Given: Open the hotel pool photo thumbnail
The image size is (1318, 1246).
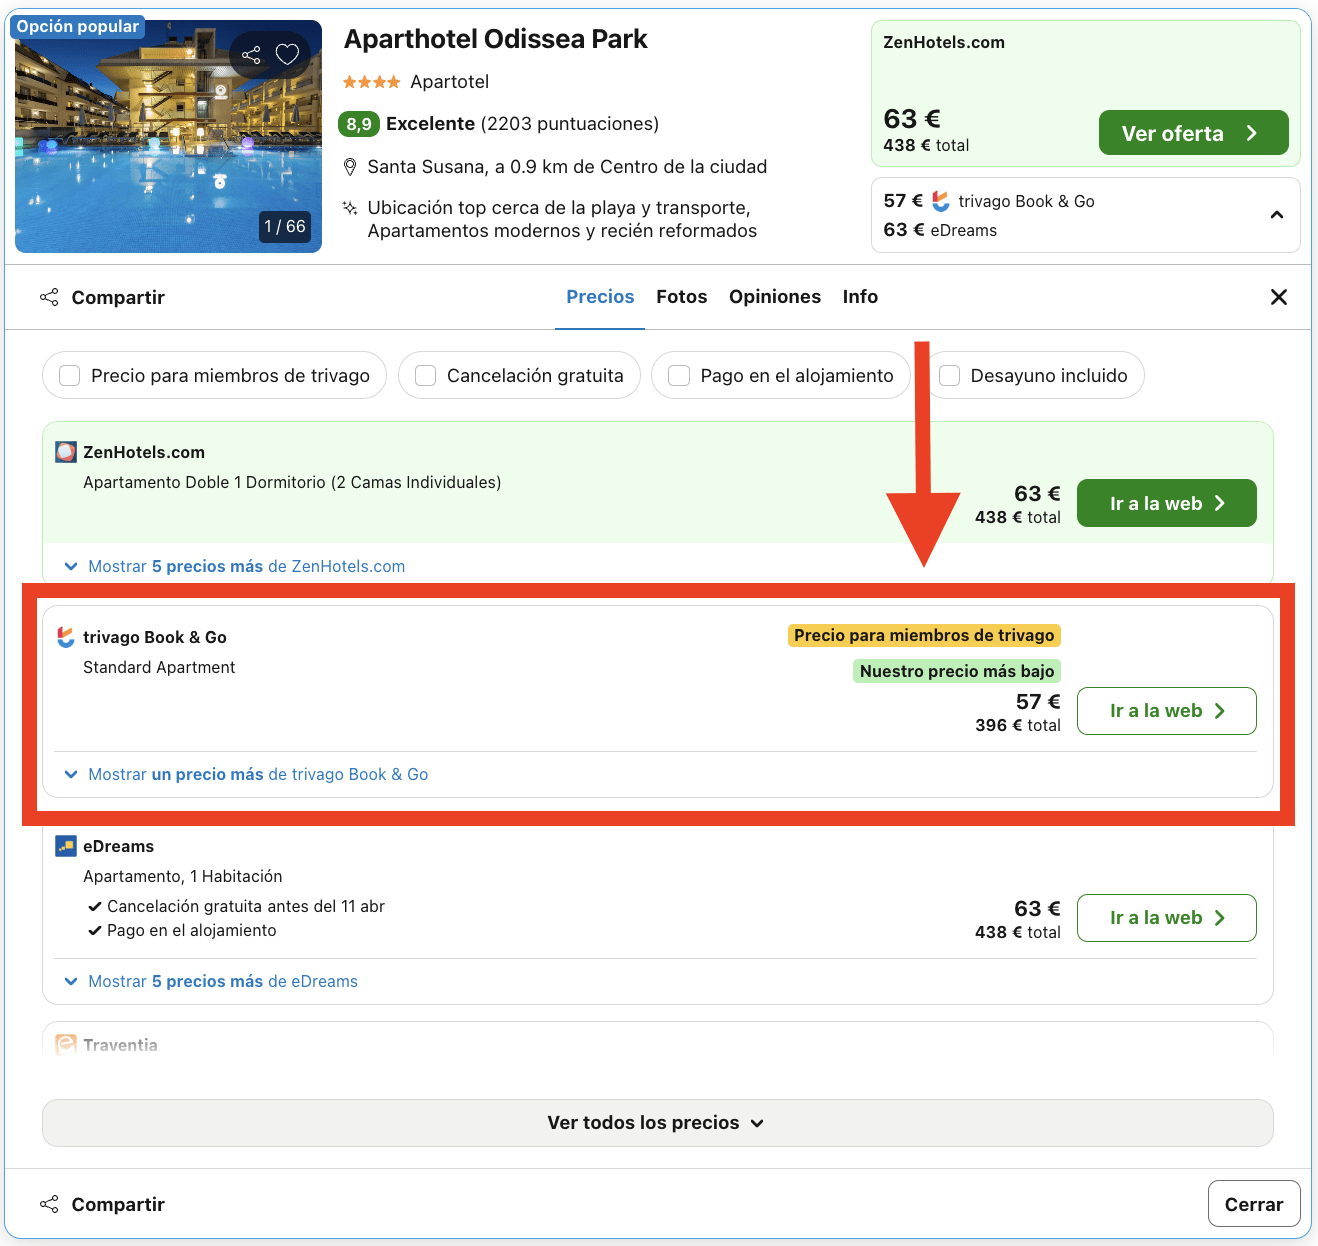Looking at the screenshot, I should tap(168, 136).
